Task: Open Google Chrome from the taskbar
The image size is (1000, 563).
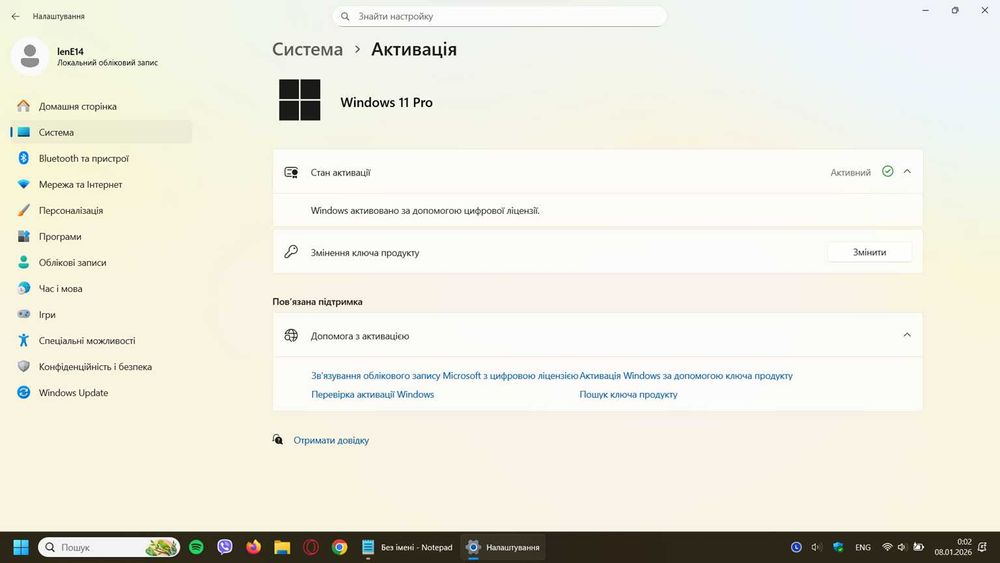Action: click(339, 547)
